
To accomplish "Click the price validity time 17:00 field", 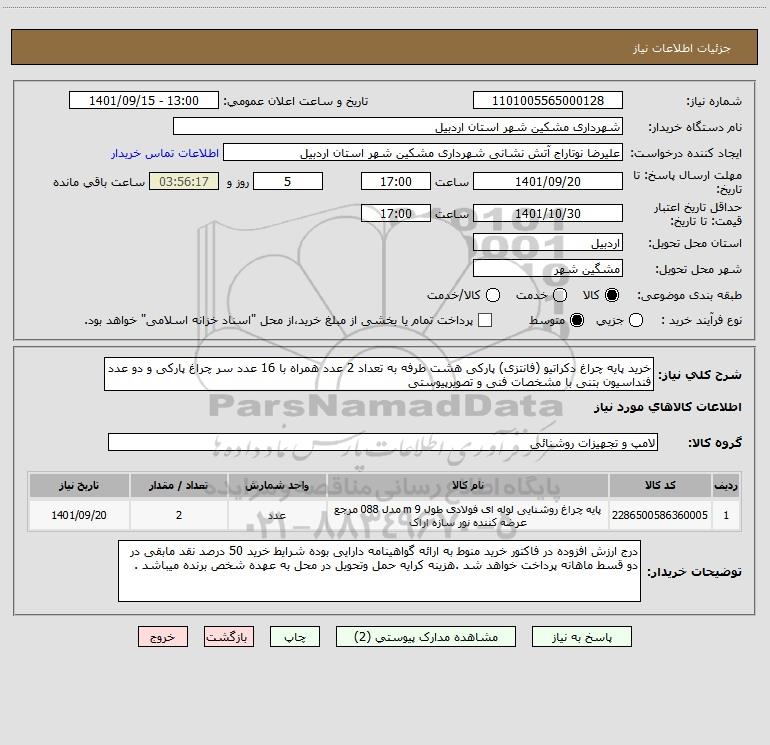I will click(x=396, y=214).
